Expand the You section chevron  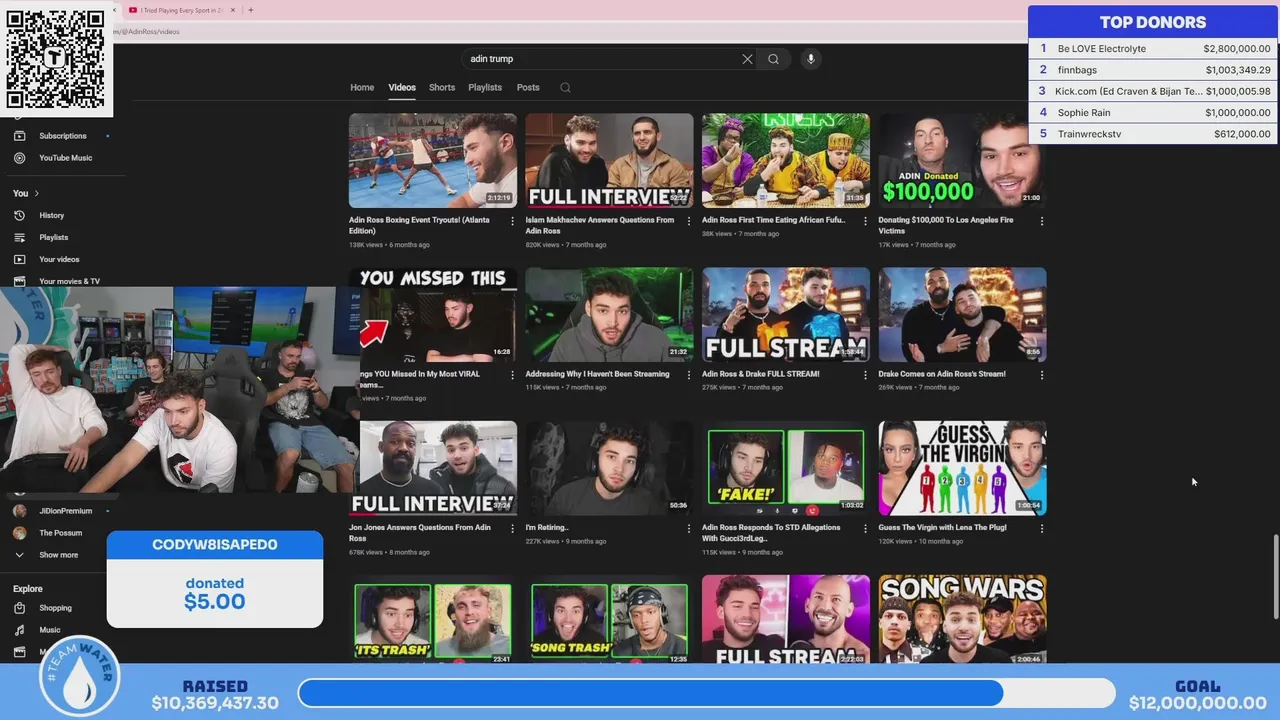coord(37,193)
